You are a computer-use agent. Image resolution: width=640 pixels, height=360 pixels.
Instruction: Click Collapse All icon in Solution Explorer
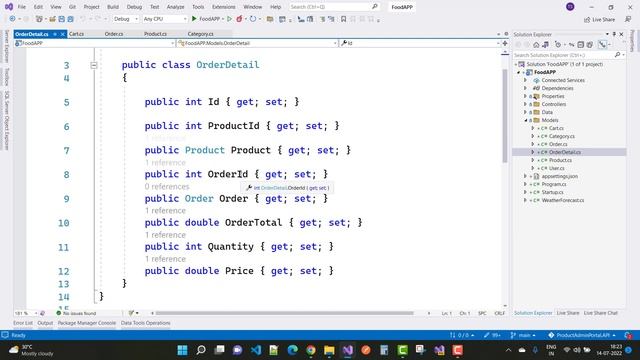point(580,44)
